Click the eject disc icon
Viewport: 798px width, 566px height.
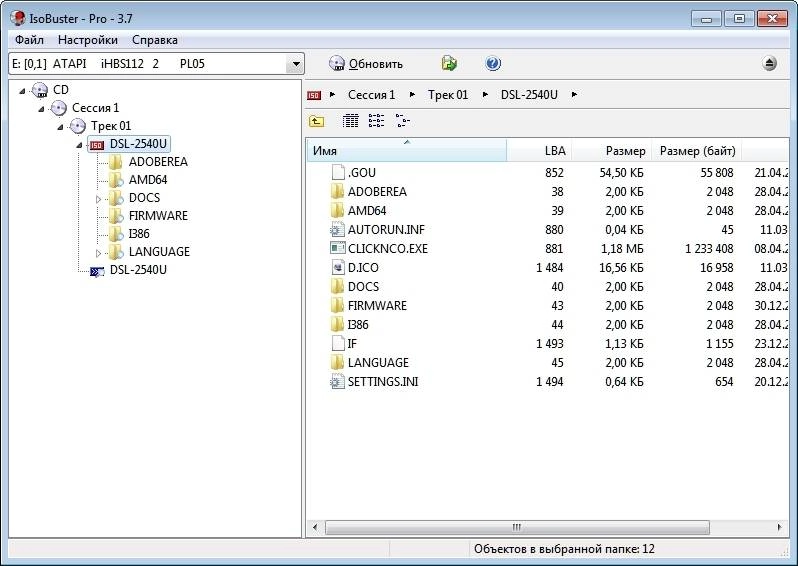tap(770, 64)
